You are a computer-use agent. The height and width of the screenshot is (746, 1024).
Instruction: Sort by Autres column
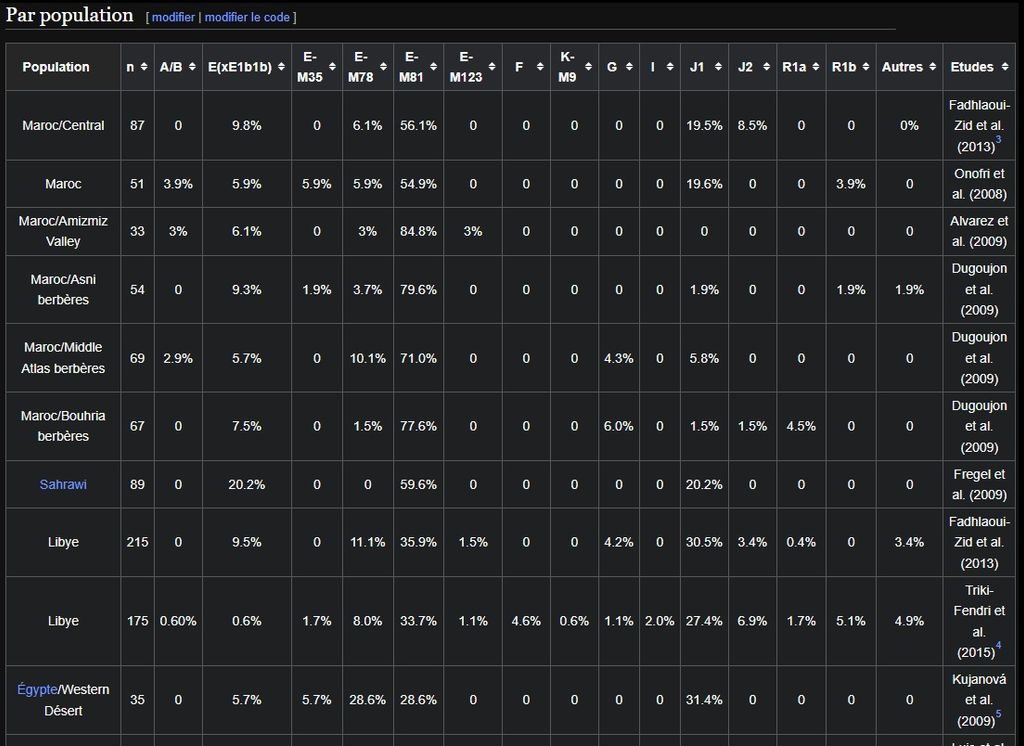coord(909,67)
